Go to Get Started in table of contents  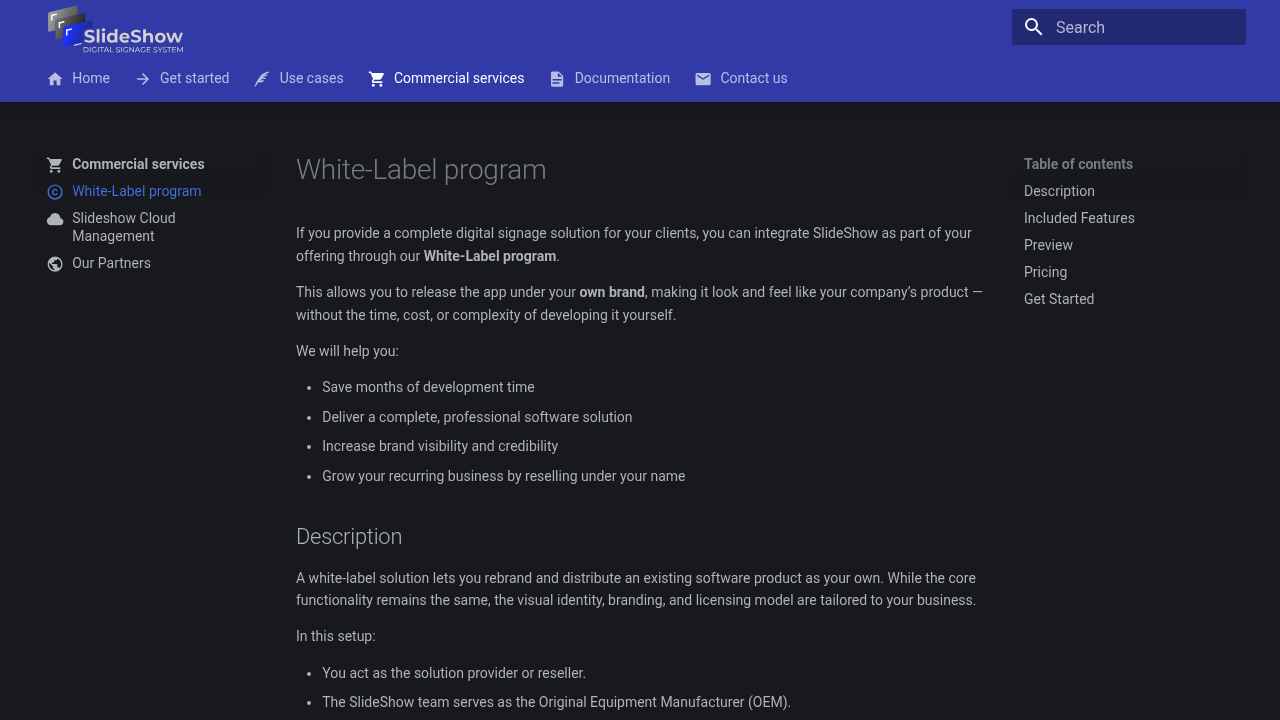[x=1059, y=299]
